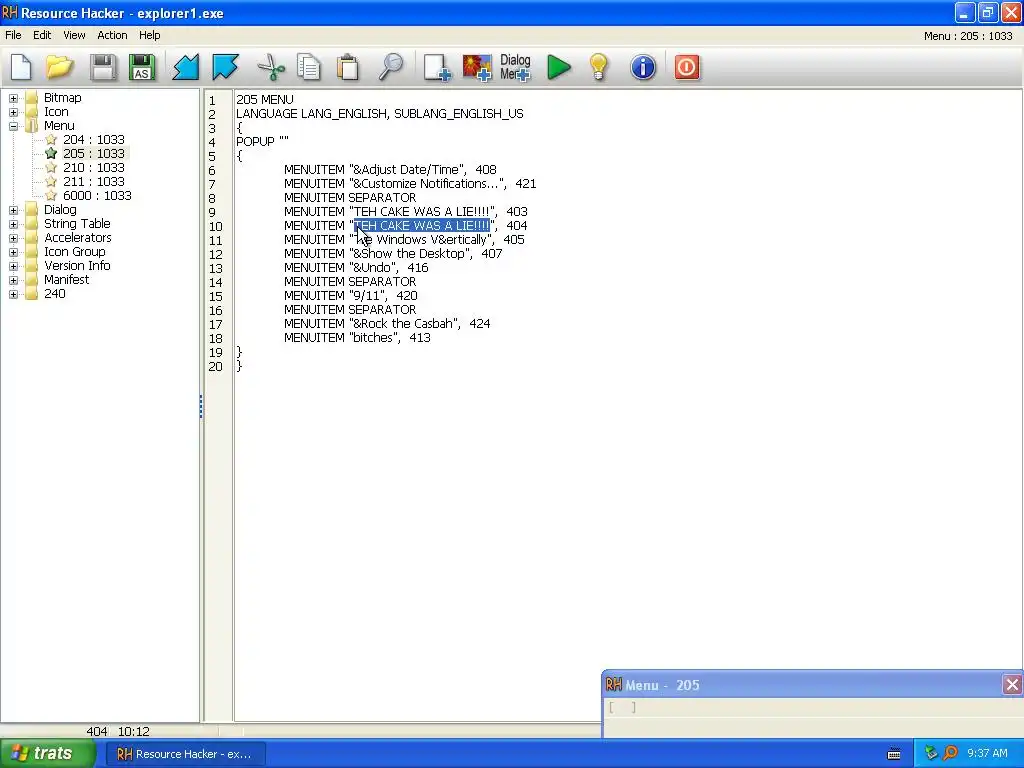The height and width of the screenshot is (768, 1024).
Task: Click the highlighted text on line 10
Action: (422, 226)
